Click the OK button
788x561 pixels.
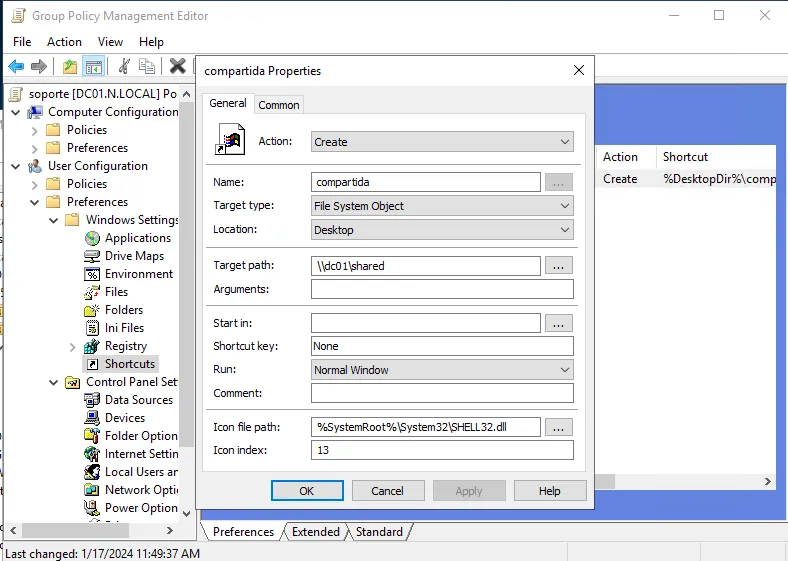307,491
